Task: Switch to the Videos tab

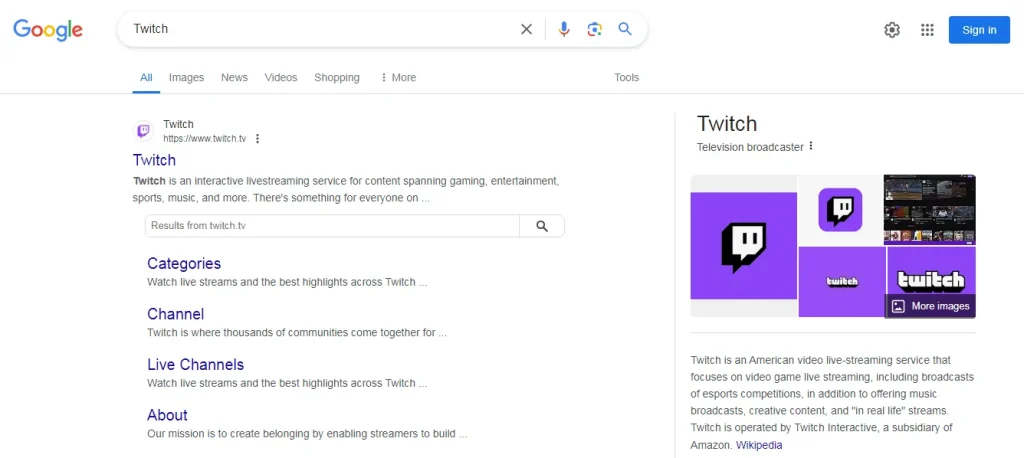Action: (x=281, y=78)
